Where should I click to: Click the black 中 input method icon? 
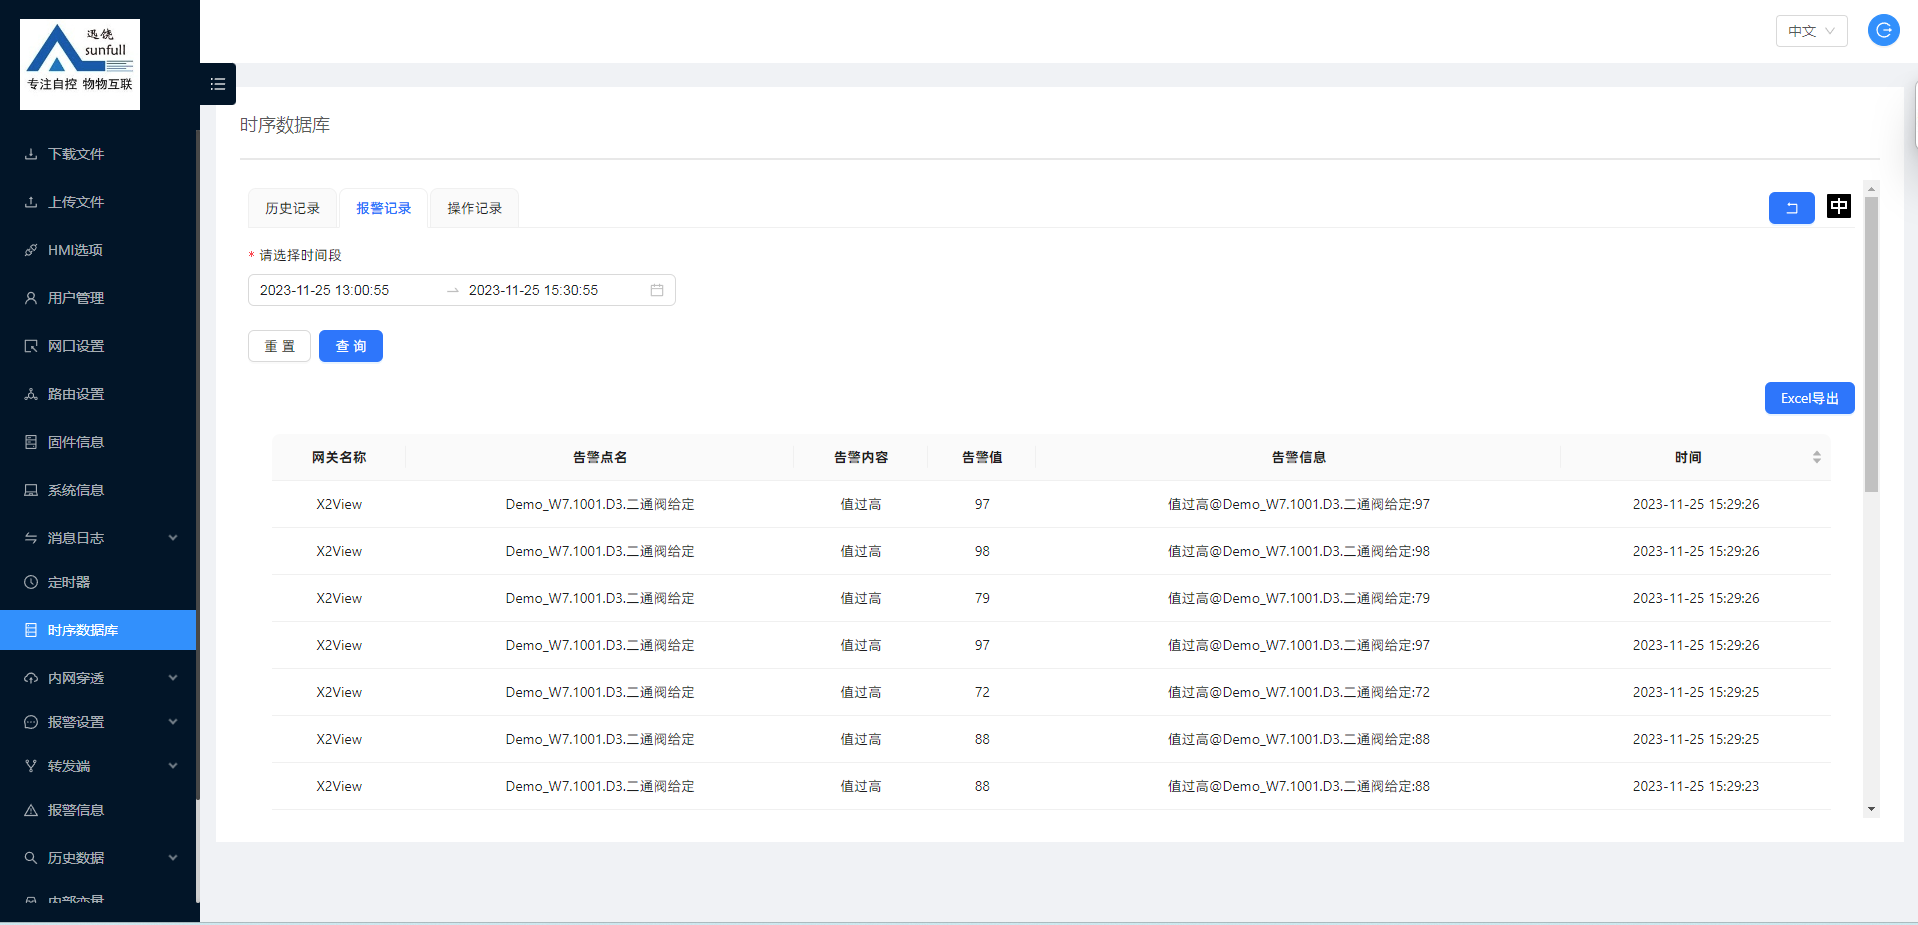pyautogui.click(x=1838, y=206)
